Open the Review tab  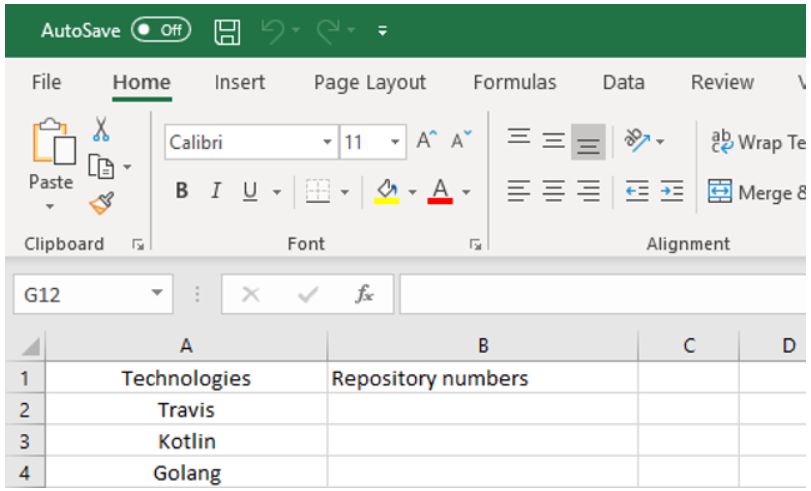pyautogui.click(x=722, y=82)
